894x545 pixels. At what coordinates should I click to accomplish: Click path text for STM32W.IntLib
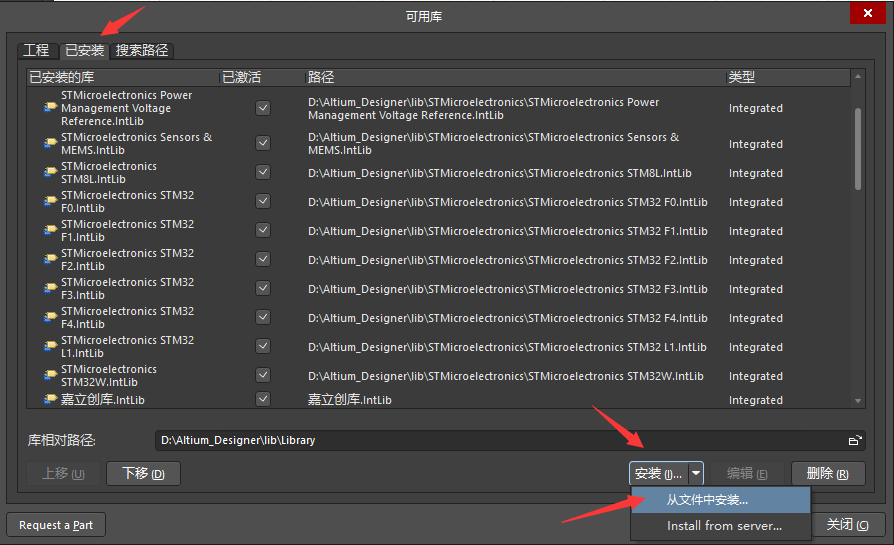pyautogui.click(x=506, y=376)
